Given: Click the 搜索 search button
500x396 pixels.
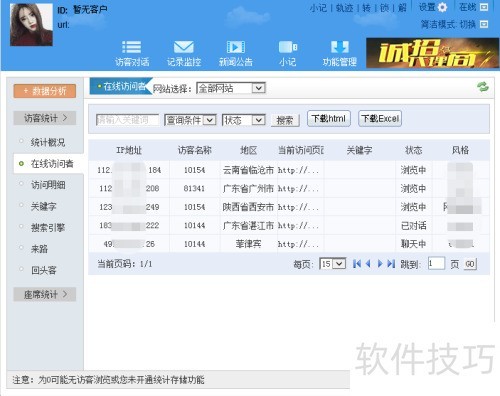Looking at the screenshot, I should pos(285,120).
